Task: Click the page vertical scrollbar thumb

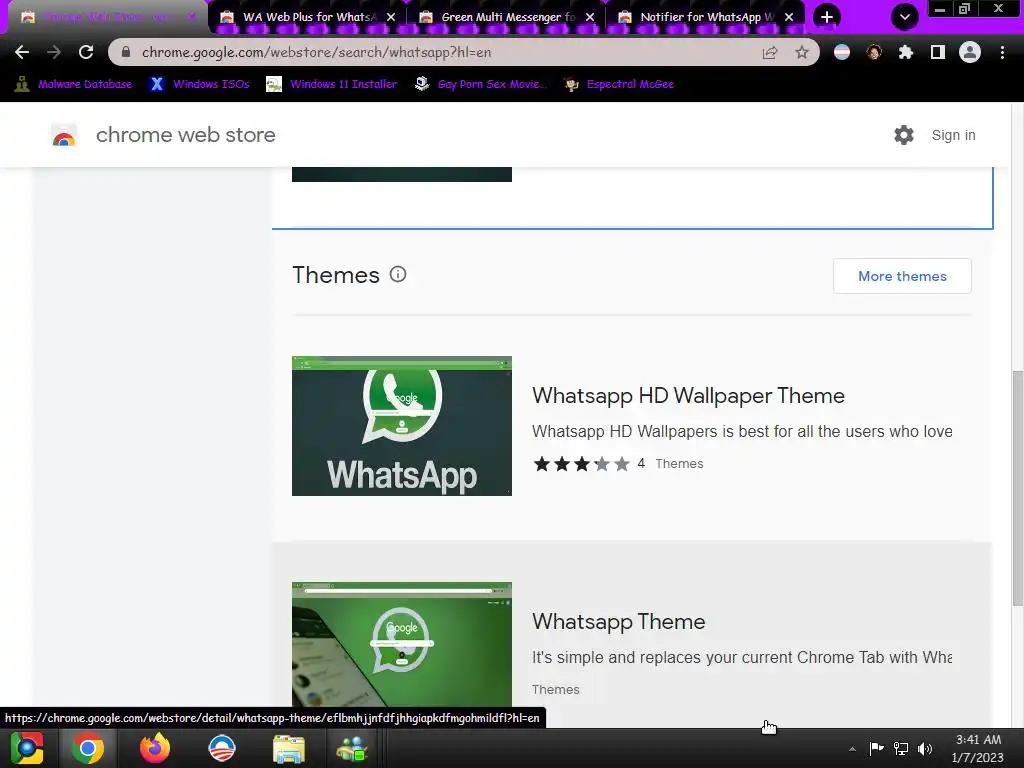Action: click(x=1017, y=488)
